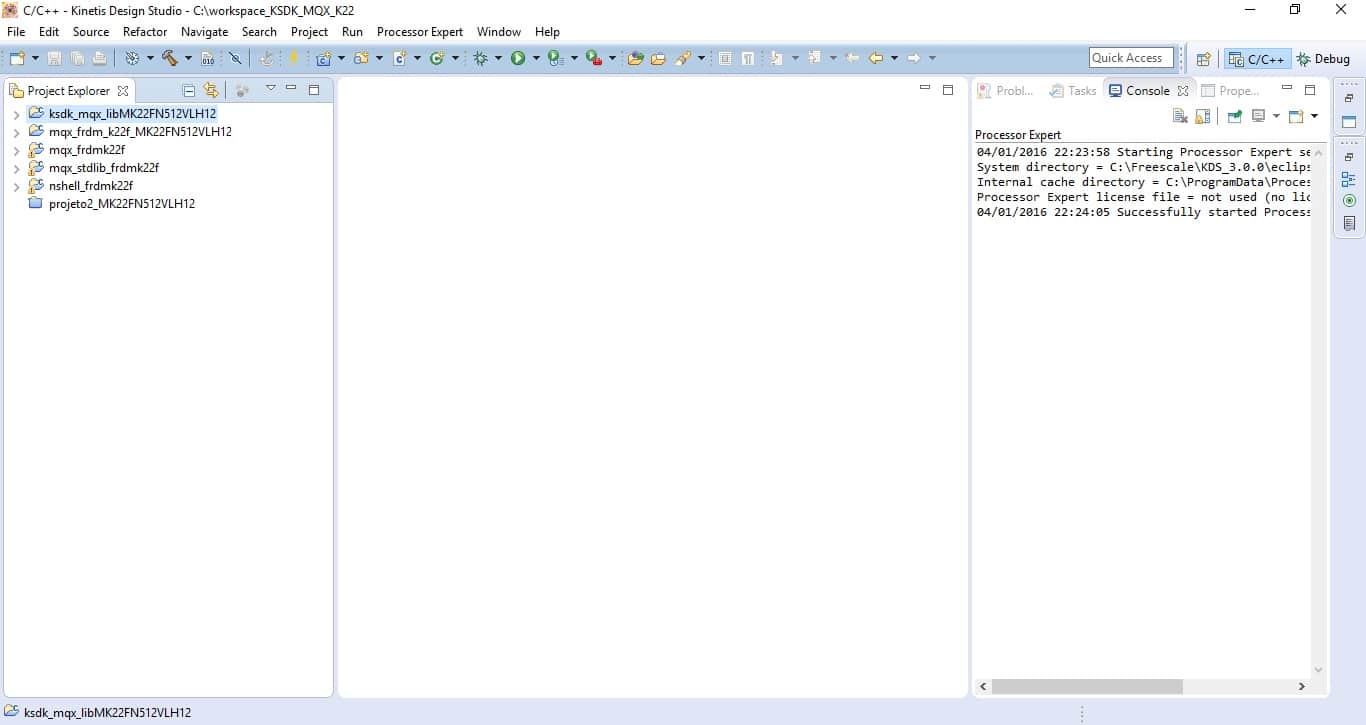Open the Processor Expert menu
1366x725 pixels.
420,32
